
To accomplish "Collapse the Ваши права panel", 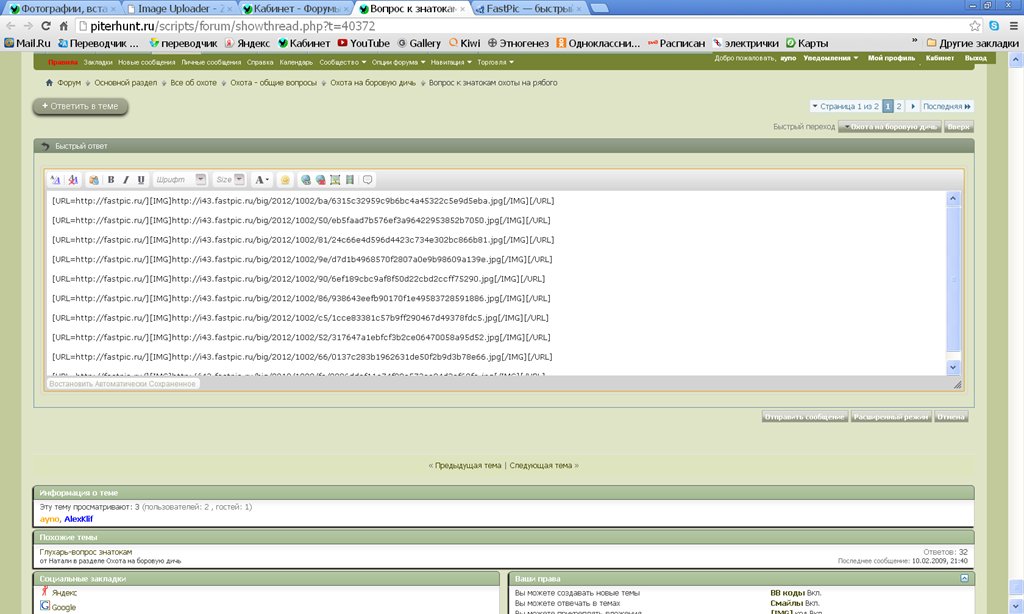I will click(x=965, y=579).
